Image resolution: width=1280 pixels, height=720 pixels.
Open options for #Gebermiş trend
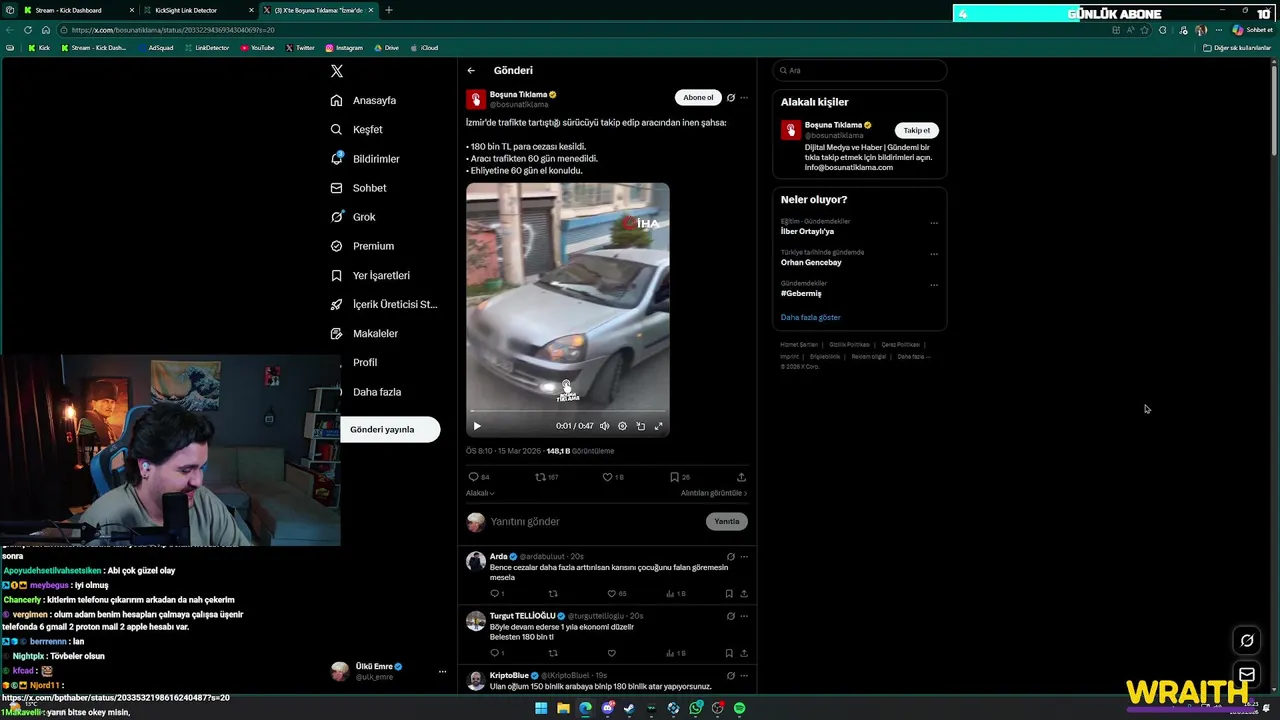coord(934,285)
